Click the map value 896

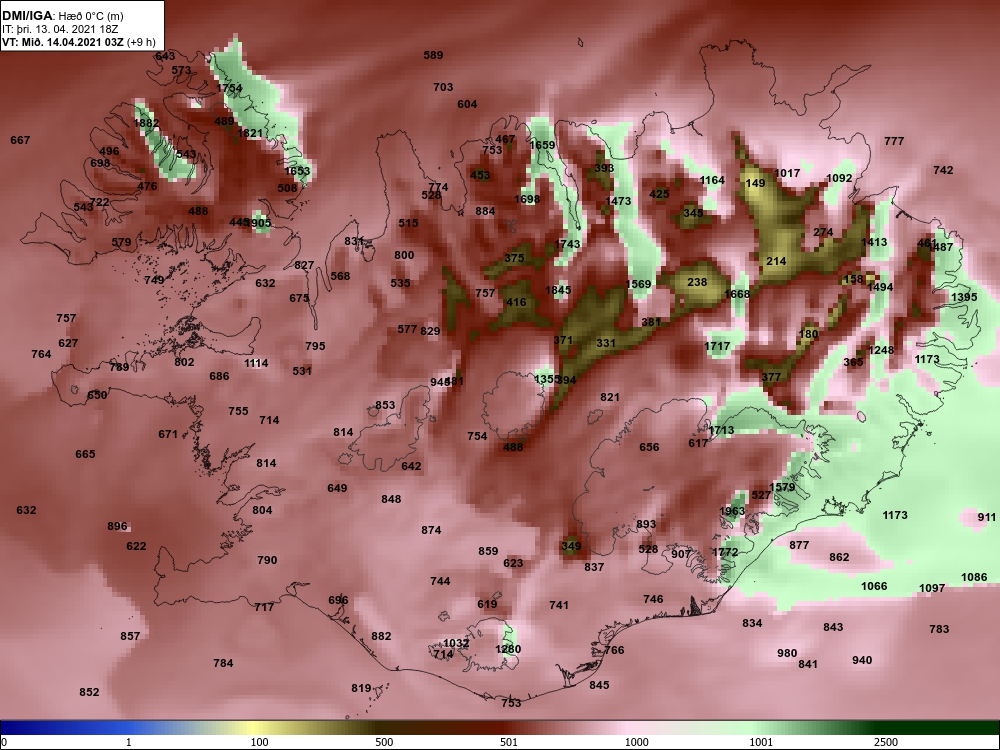[x=117, y=527]
